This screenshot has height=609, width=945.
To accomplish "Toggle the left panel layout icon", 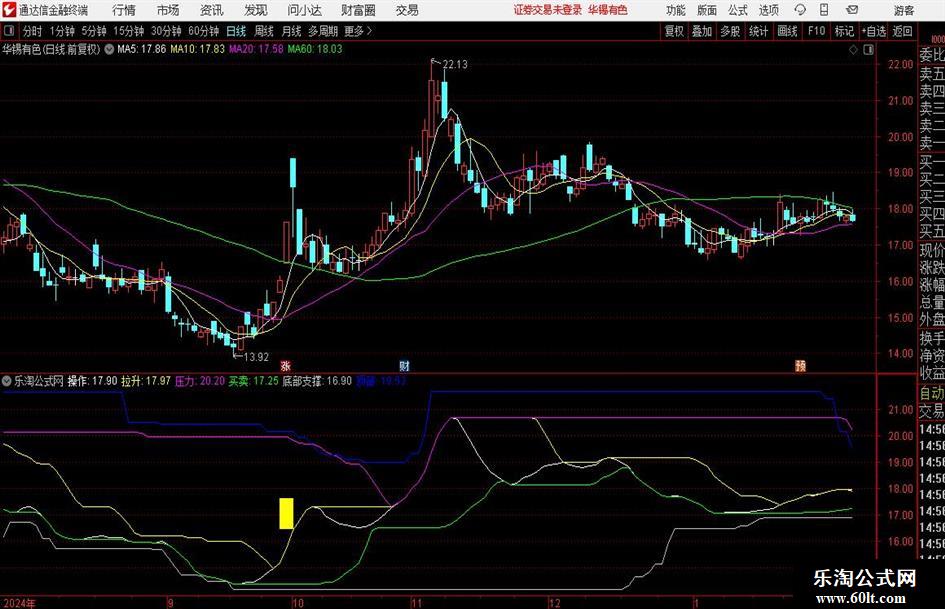I will [9, 31].
